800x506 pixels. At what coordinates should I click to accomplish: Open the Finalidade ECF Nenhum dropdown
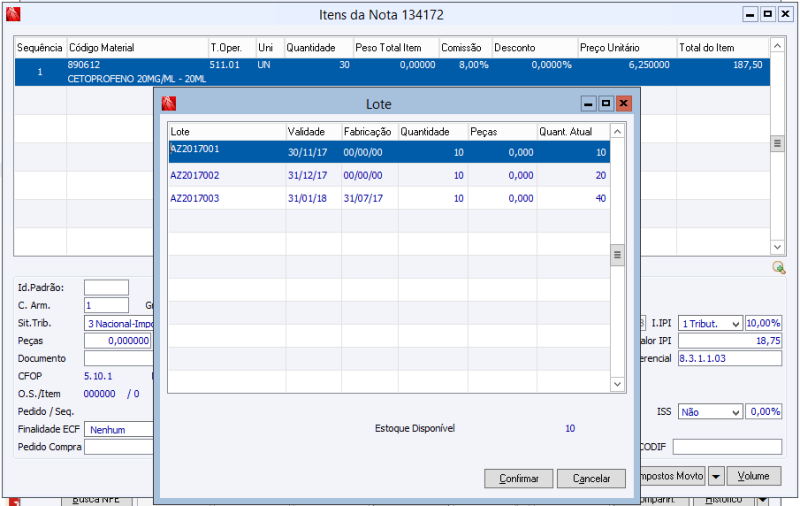(x=119, y=429)
